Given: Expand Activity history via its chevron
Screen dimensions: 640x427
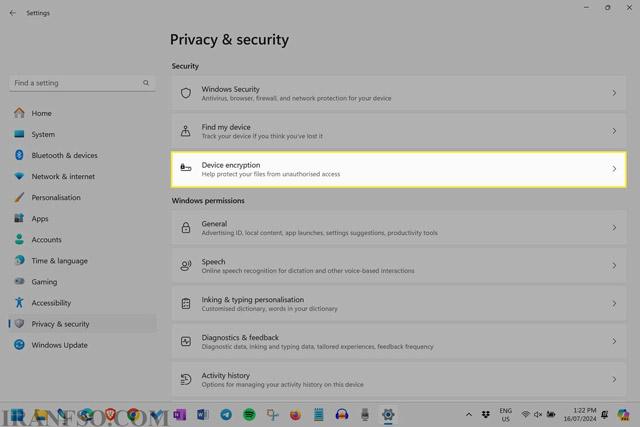Looking at the screenshot, I should pyautogui.click(x=614, y=379).
